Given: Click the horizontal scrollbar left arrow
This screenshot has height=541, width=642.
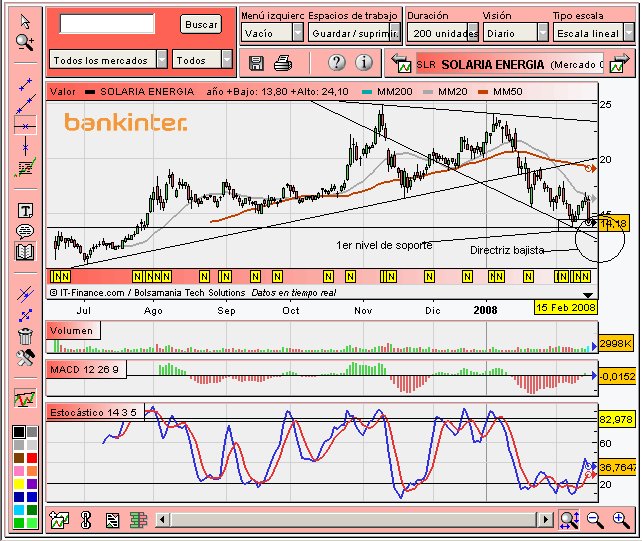Looking at the screenshot, I should click(x=163, y=520).
